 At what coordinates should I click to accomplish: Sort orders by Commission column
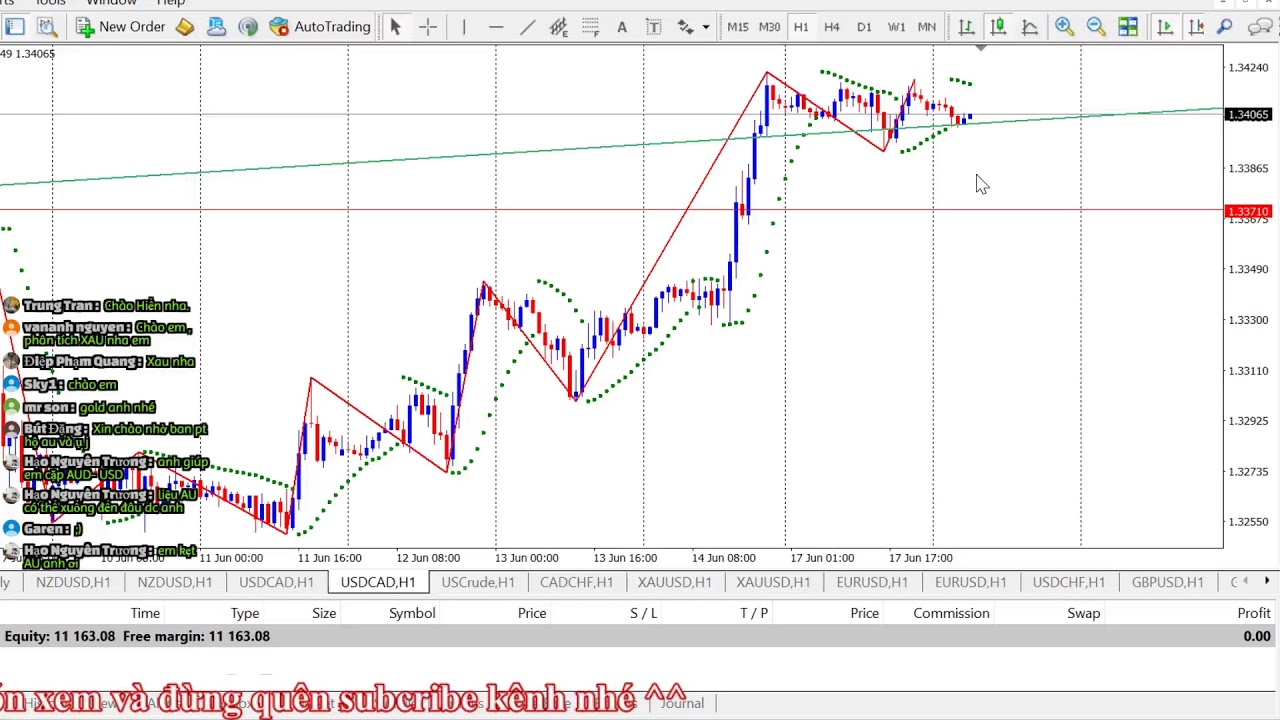(x=951, y=613)
